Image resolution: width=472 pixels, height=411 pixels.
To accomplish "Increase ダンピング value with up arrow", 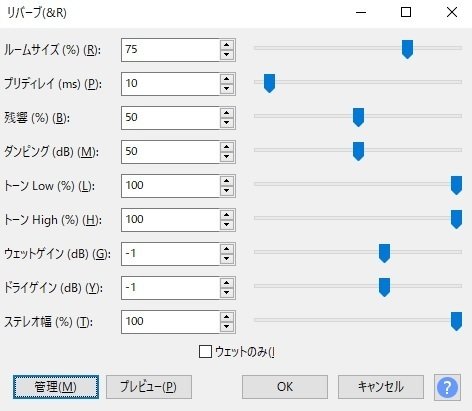I will pyautogui.click(x=227, y=147).
